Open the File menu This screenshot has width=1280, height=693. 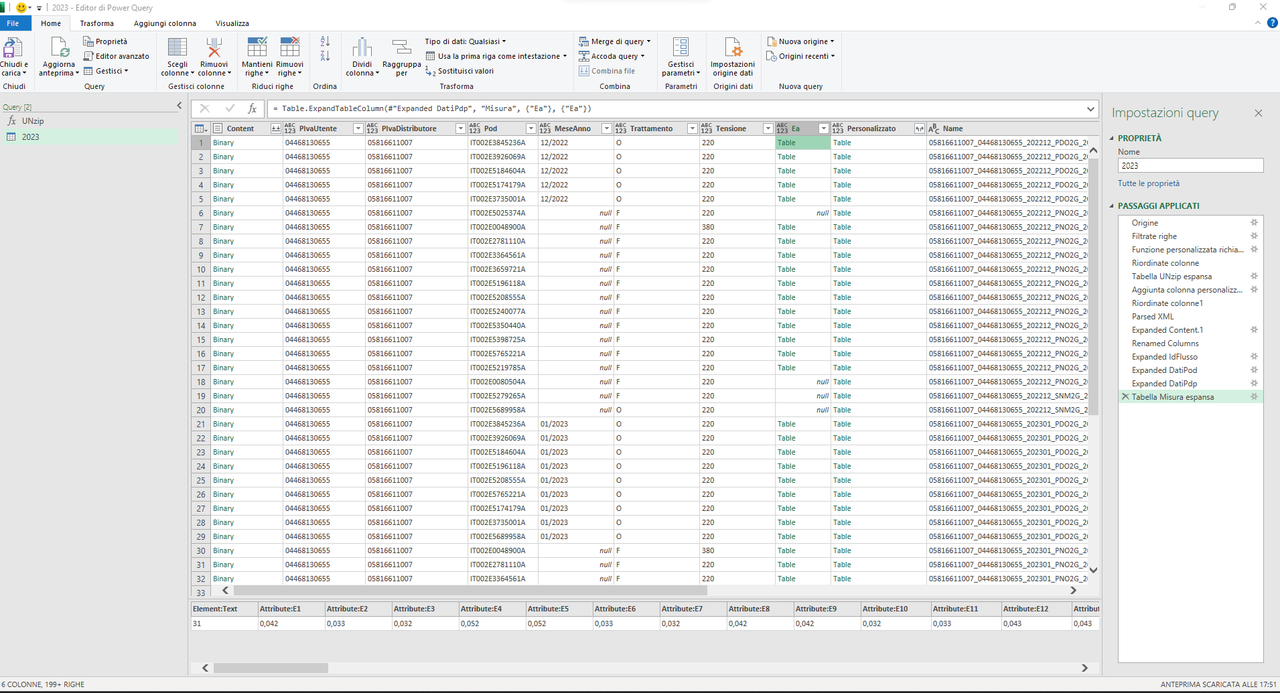click(x=16, y=23)
